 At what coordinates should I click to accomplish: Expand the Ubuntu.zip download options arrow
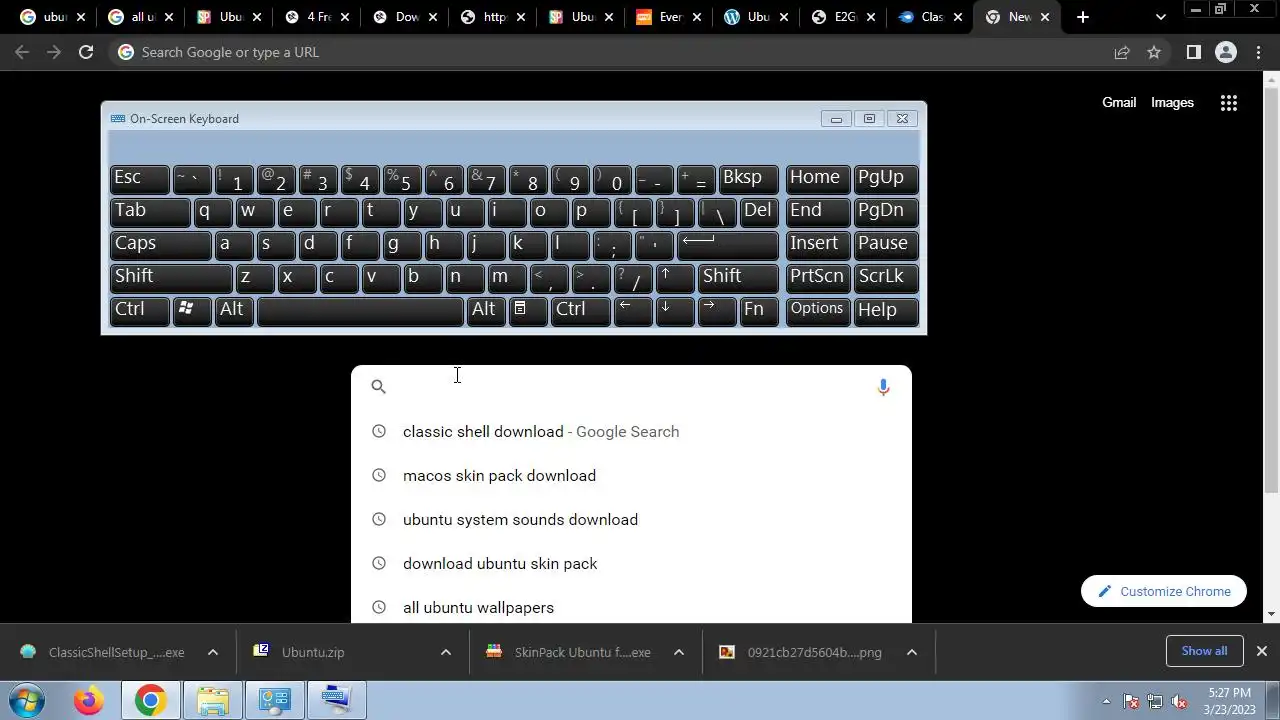pyautogui.click(x=445, y=652)
